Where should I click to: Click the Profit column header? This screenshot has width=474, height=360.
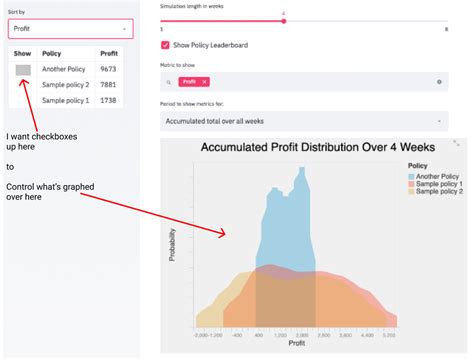109,53
